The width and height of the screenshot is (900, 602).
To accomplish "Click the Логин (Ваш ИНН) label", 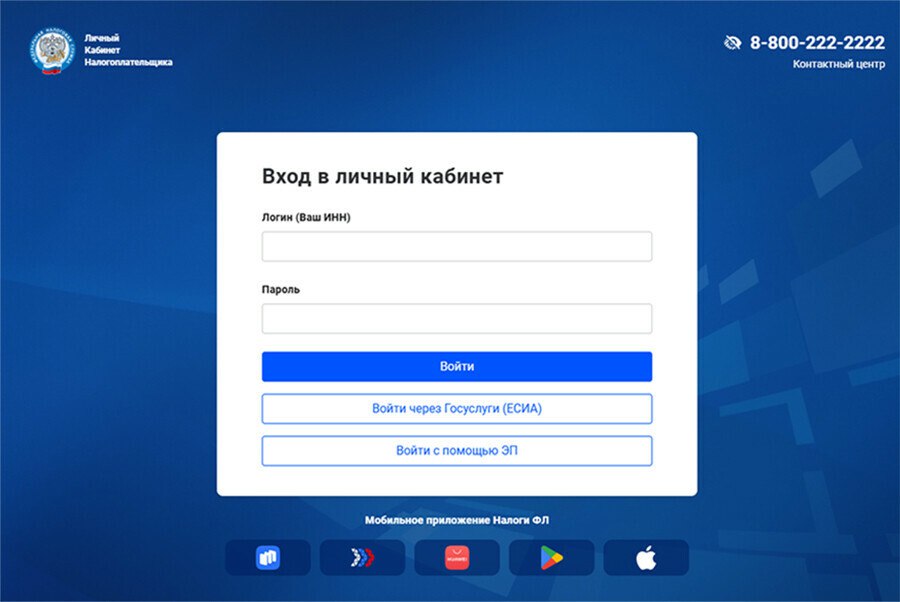I will (x=306, y=217).
